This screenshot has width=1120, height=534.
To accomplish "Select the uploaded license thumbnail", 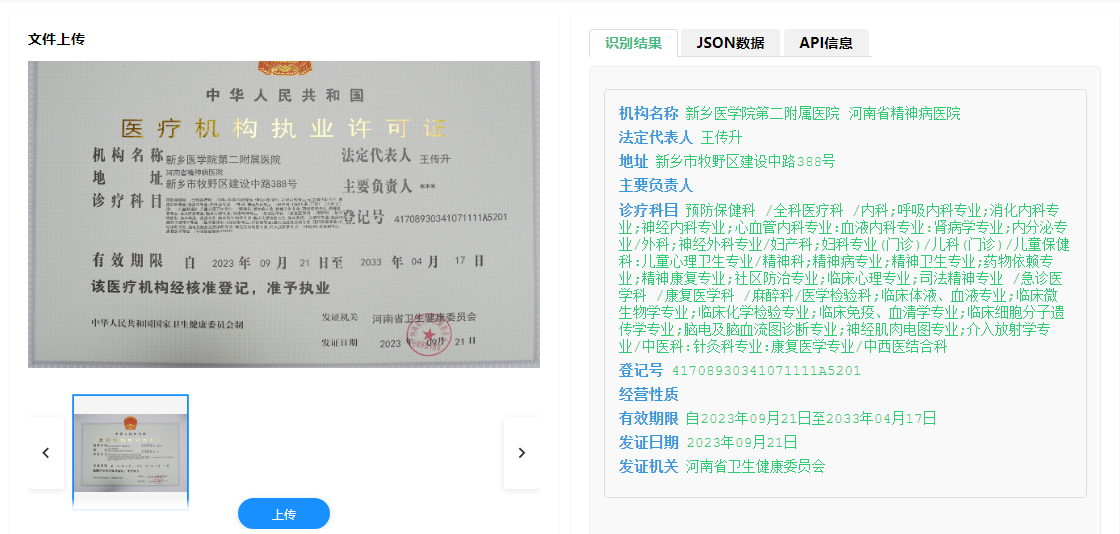I will [130, 451].
